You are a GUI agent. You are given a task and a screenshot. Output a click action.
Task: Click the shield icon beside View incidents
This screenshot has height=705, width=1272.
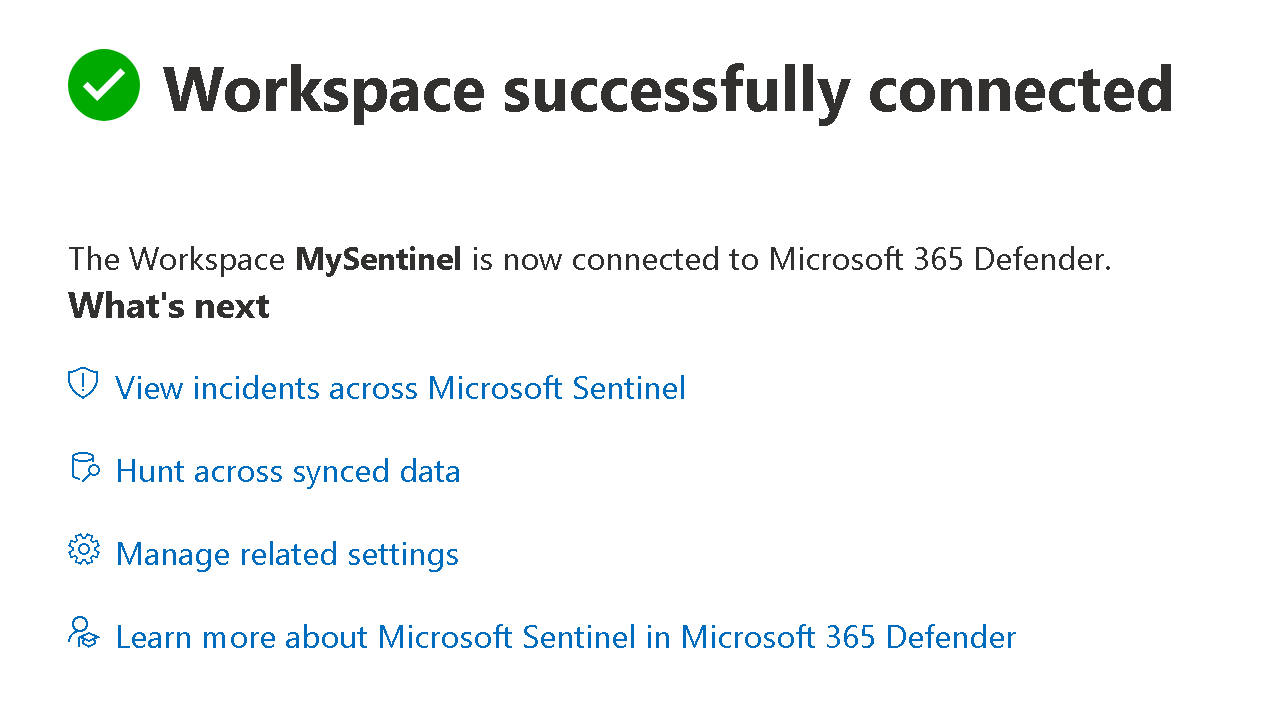tap(83, 384)
